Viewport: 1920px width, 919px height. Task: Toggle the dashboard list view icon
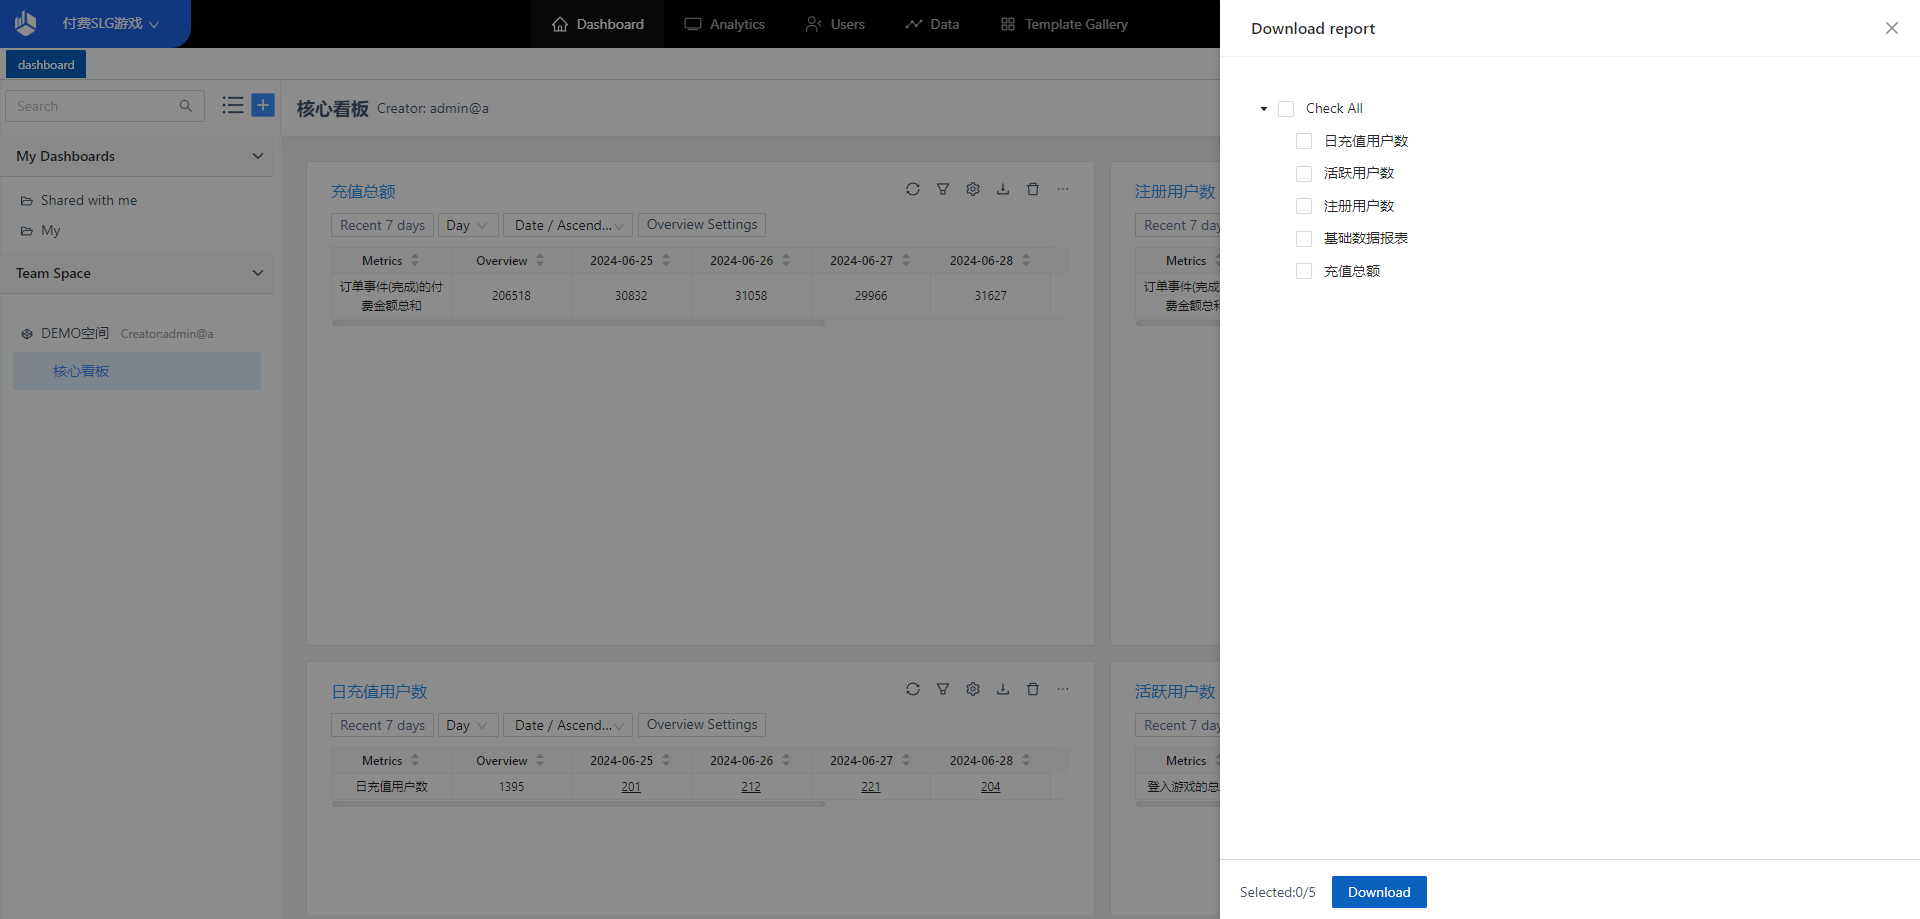[x=233, y=105]
